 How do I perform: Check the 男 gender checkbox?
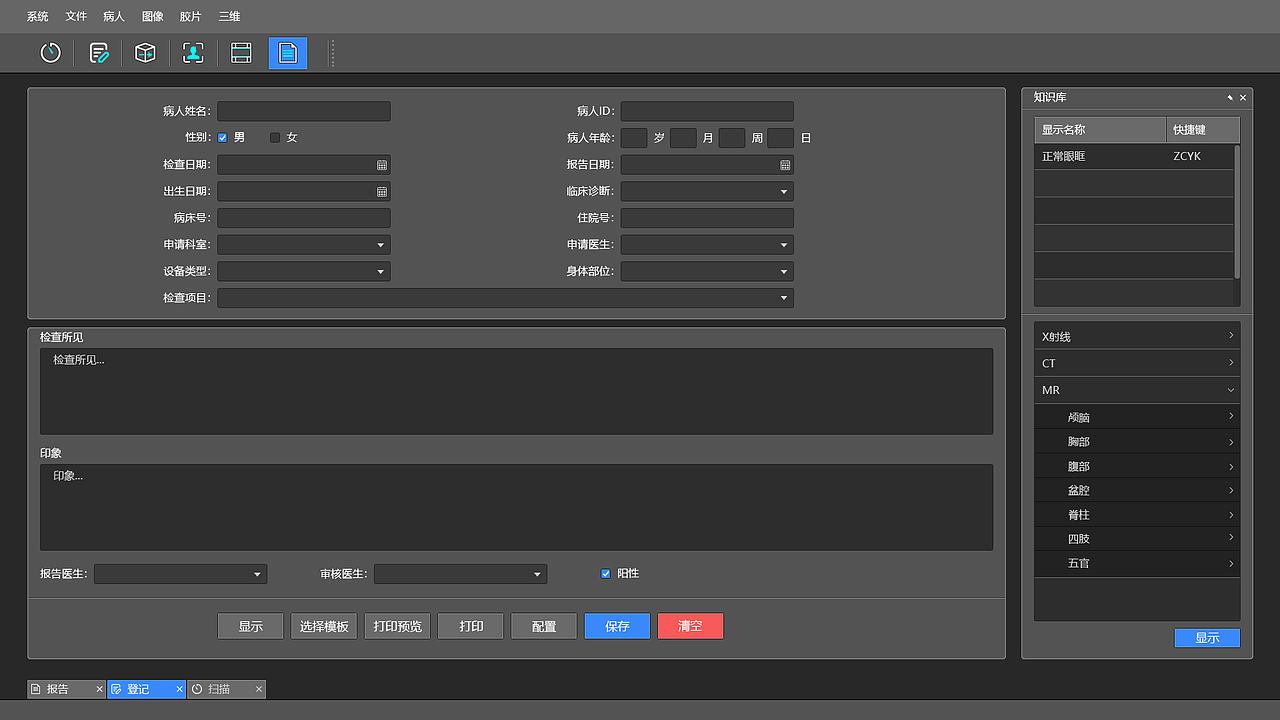pos(222,138)
